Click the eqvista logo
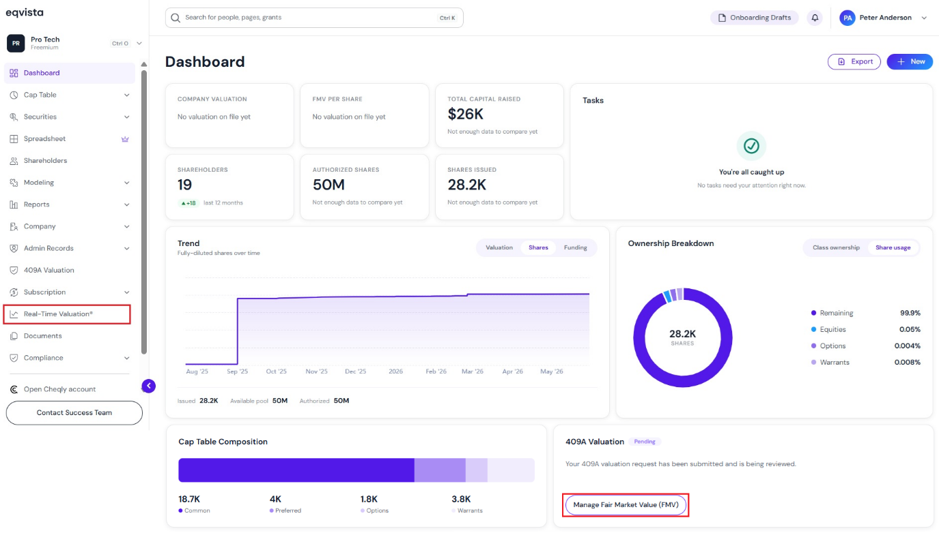This screenshot has width=939, height=533. click(25, 13)
